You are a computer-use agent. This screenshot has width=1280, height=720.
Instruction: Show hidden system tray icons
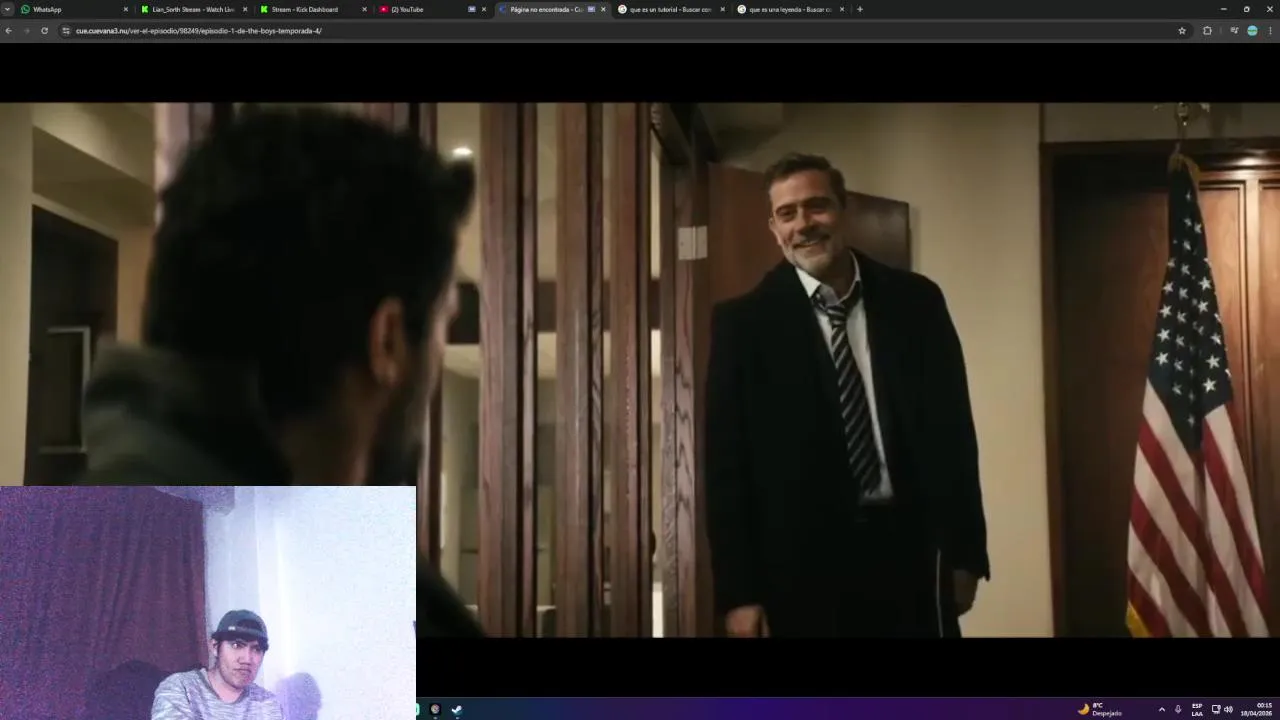[x=1161, y=709]
